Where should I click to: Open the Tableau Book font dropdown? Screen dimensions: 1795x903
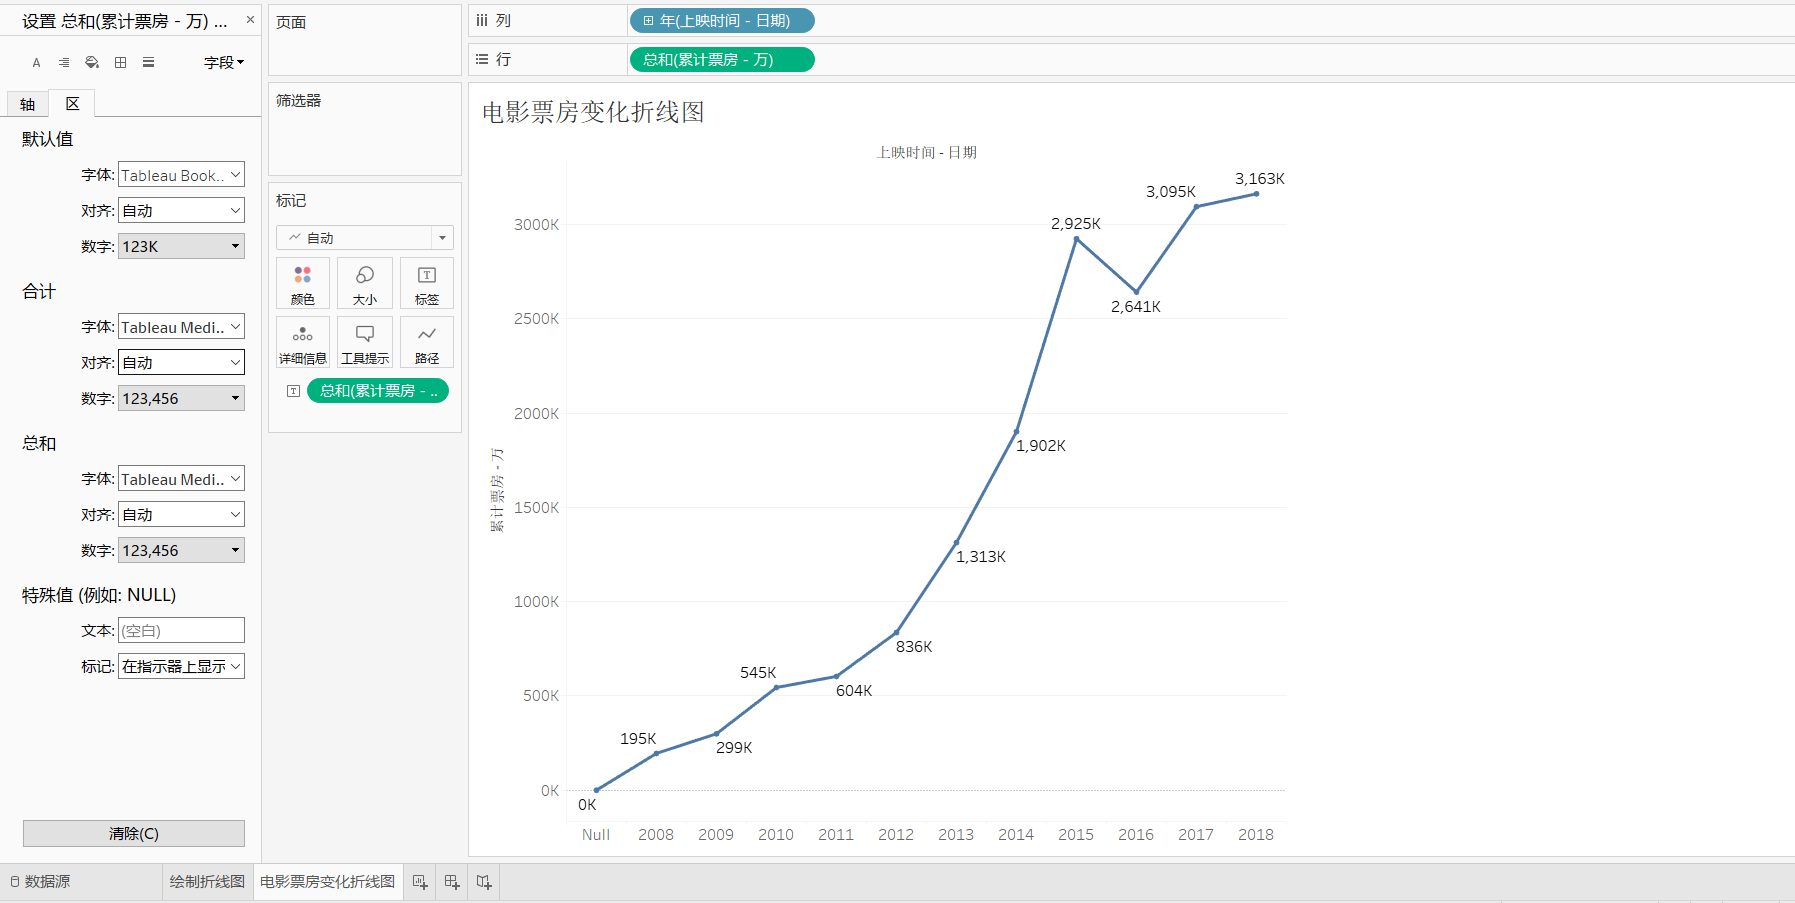[180, 174]
